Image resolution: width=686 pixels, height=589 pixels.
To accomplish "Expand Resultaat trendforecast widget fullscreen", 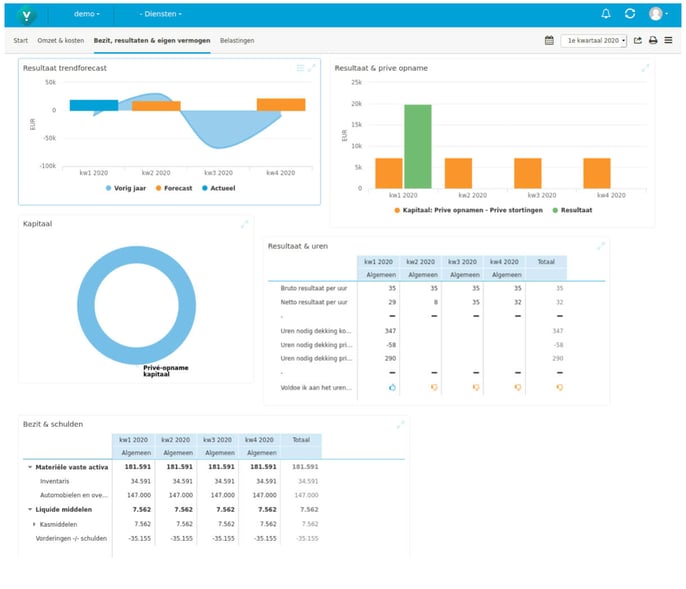I will click(312, 68).
